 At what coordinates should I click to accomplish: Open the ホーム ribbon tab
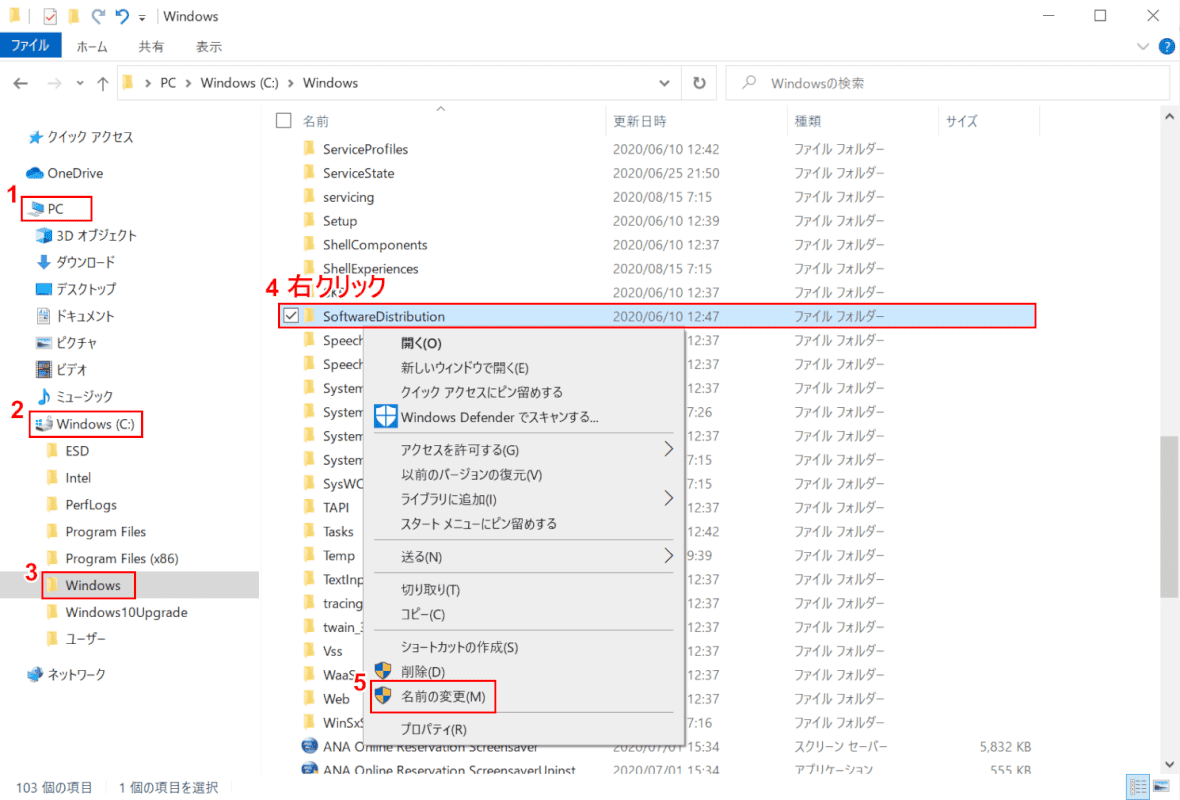pyautogui.click(x=92, y=47)
